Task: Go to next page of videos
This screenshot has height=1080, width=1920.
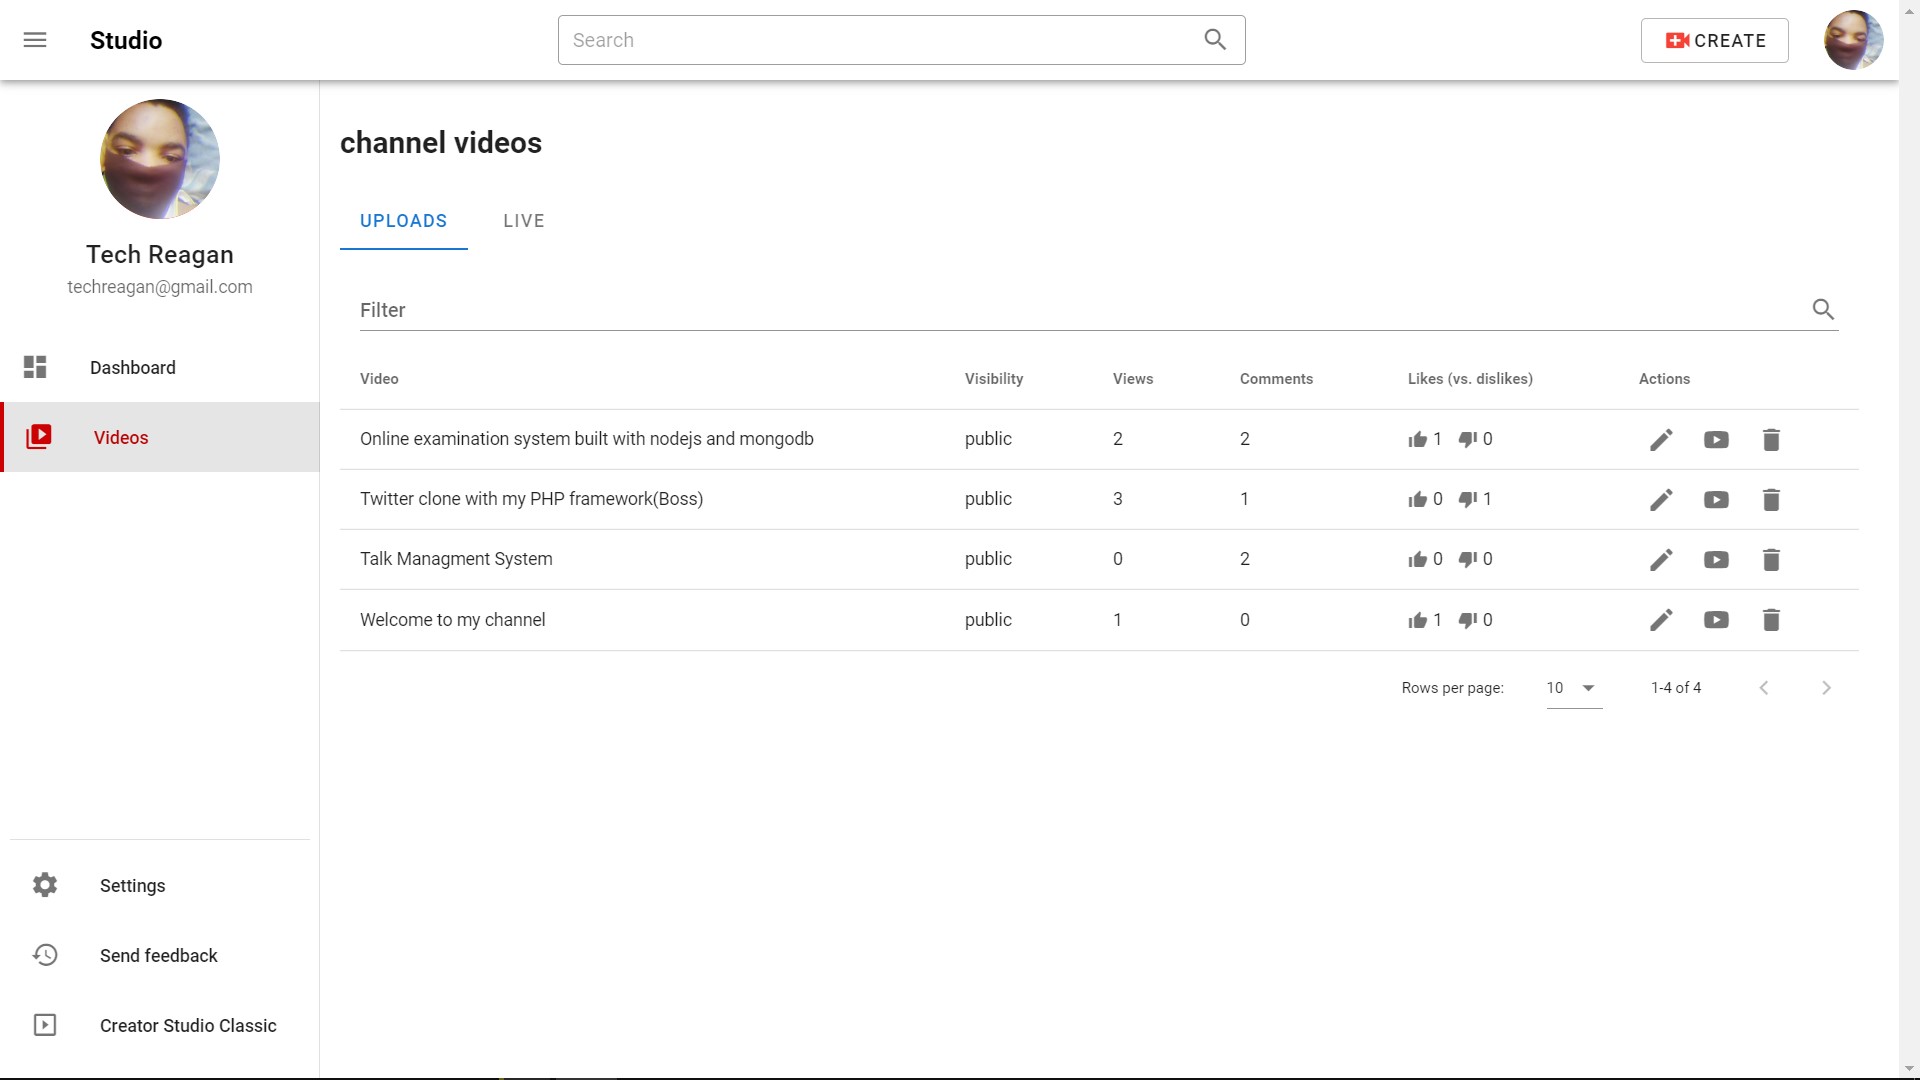Action: [1826, 688]
